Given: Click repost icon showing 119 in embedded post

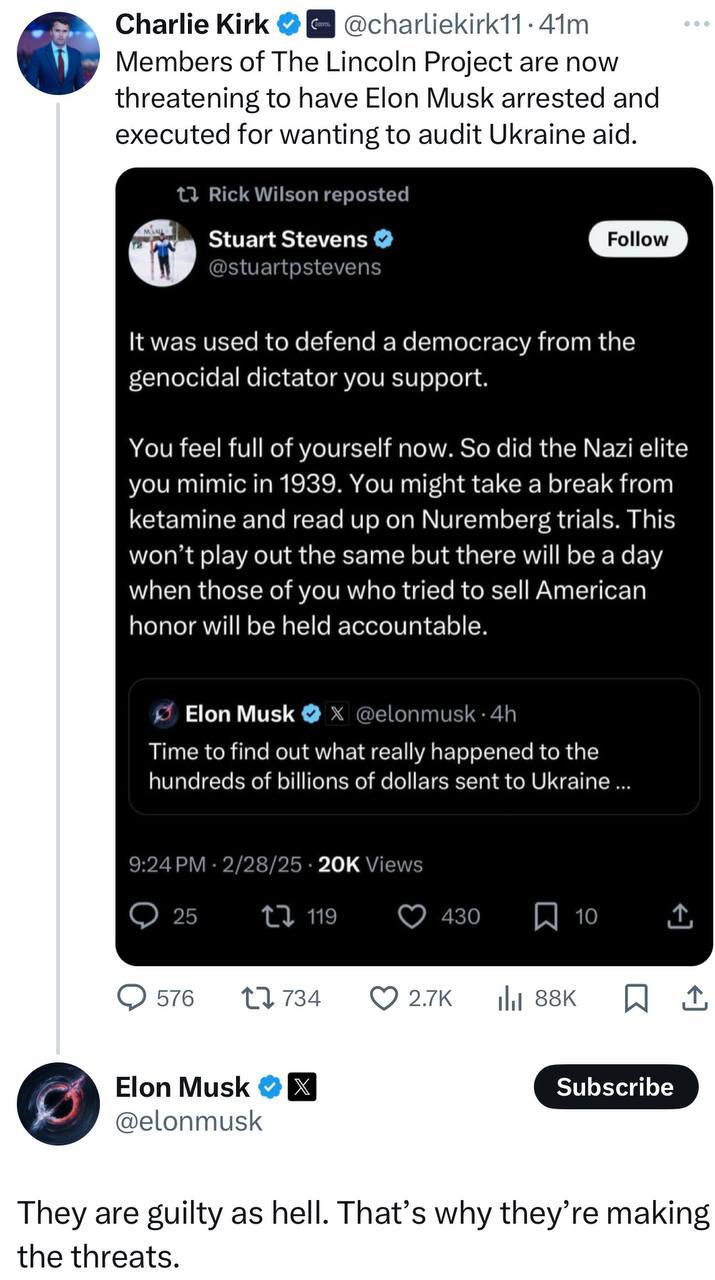Looking at the screenshot, I should pos(272,915).
